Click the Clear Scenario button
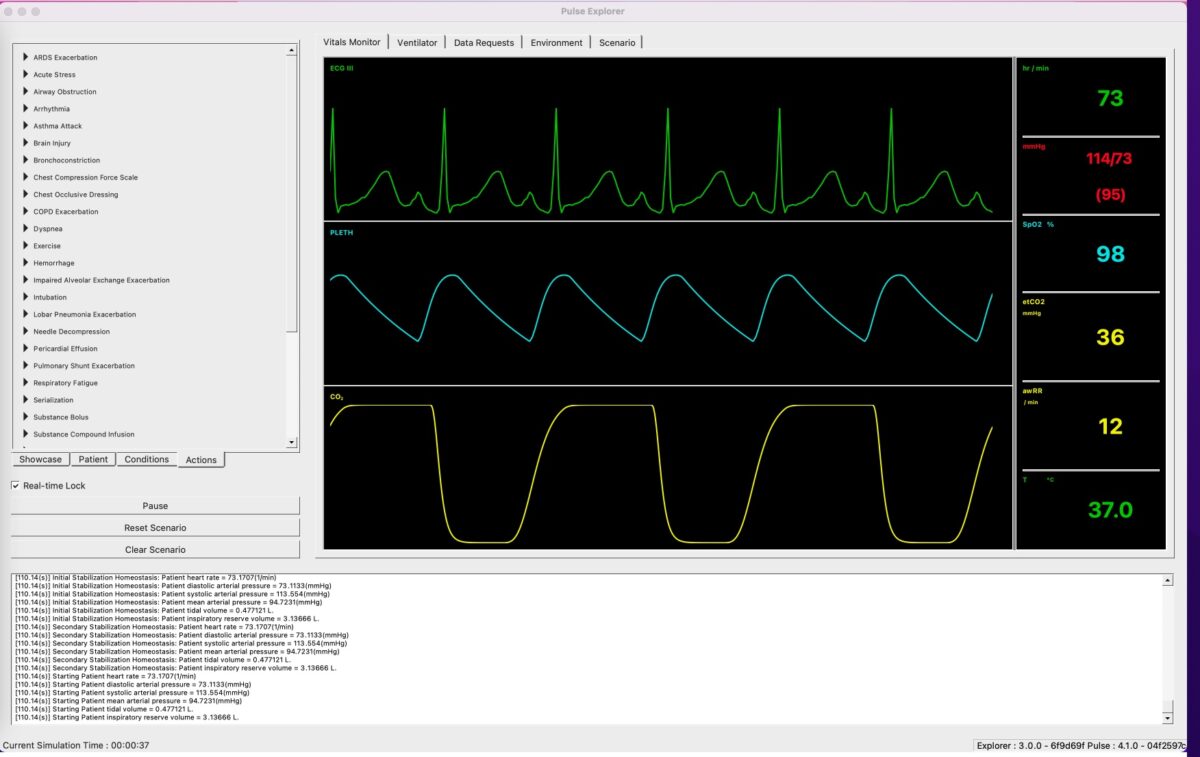The height and width of the screenshot is (757, 1200). click(x=155, y=549)
